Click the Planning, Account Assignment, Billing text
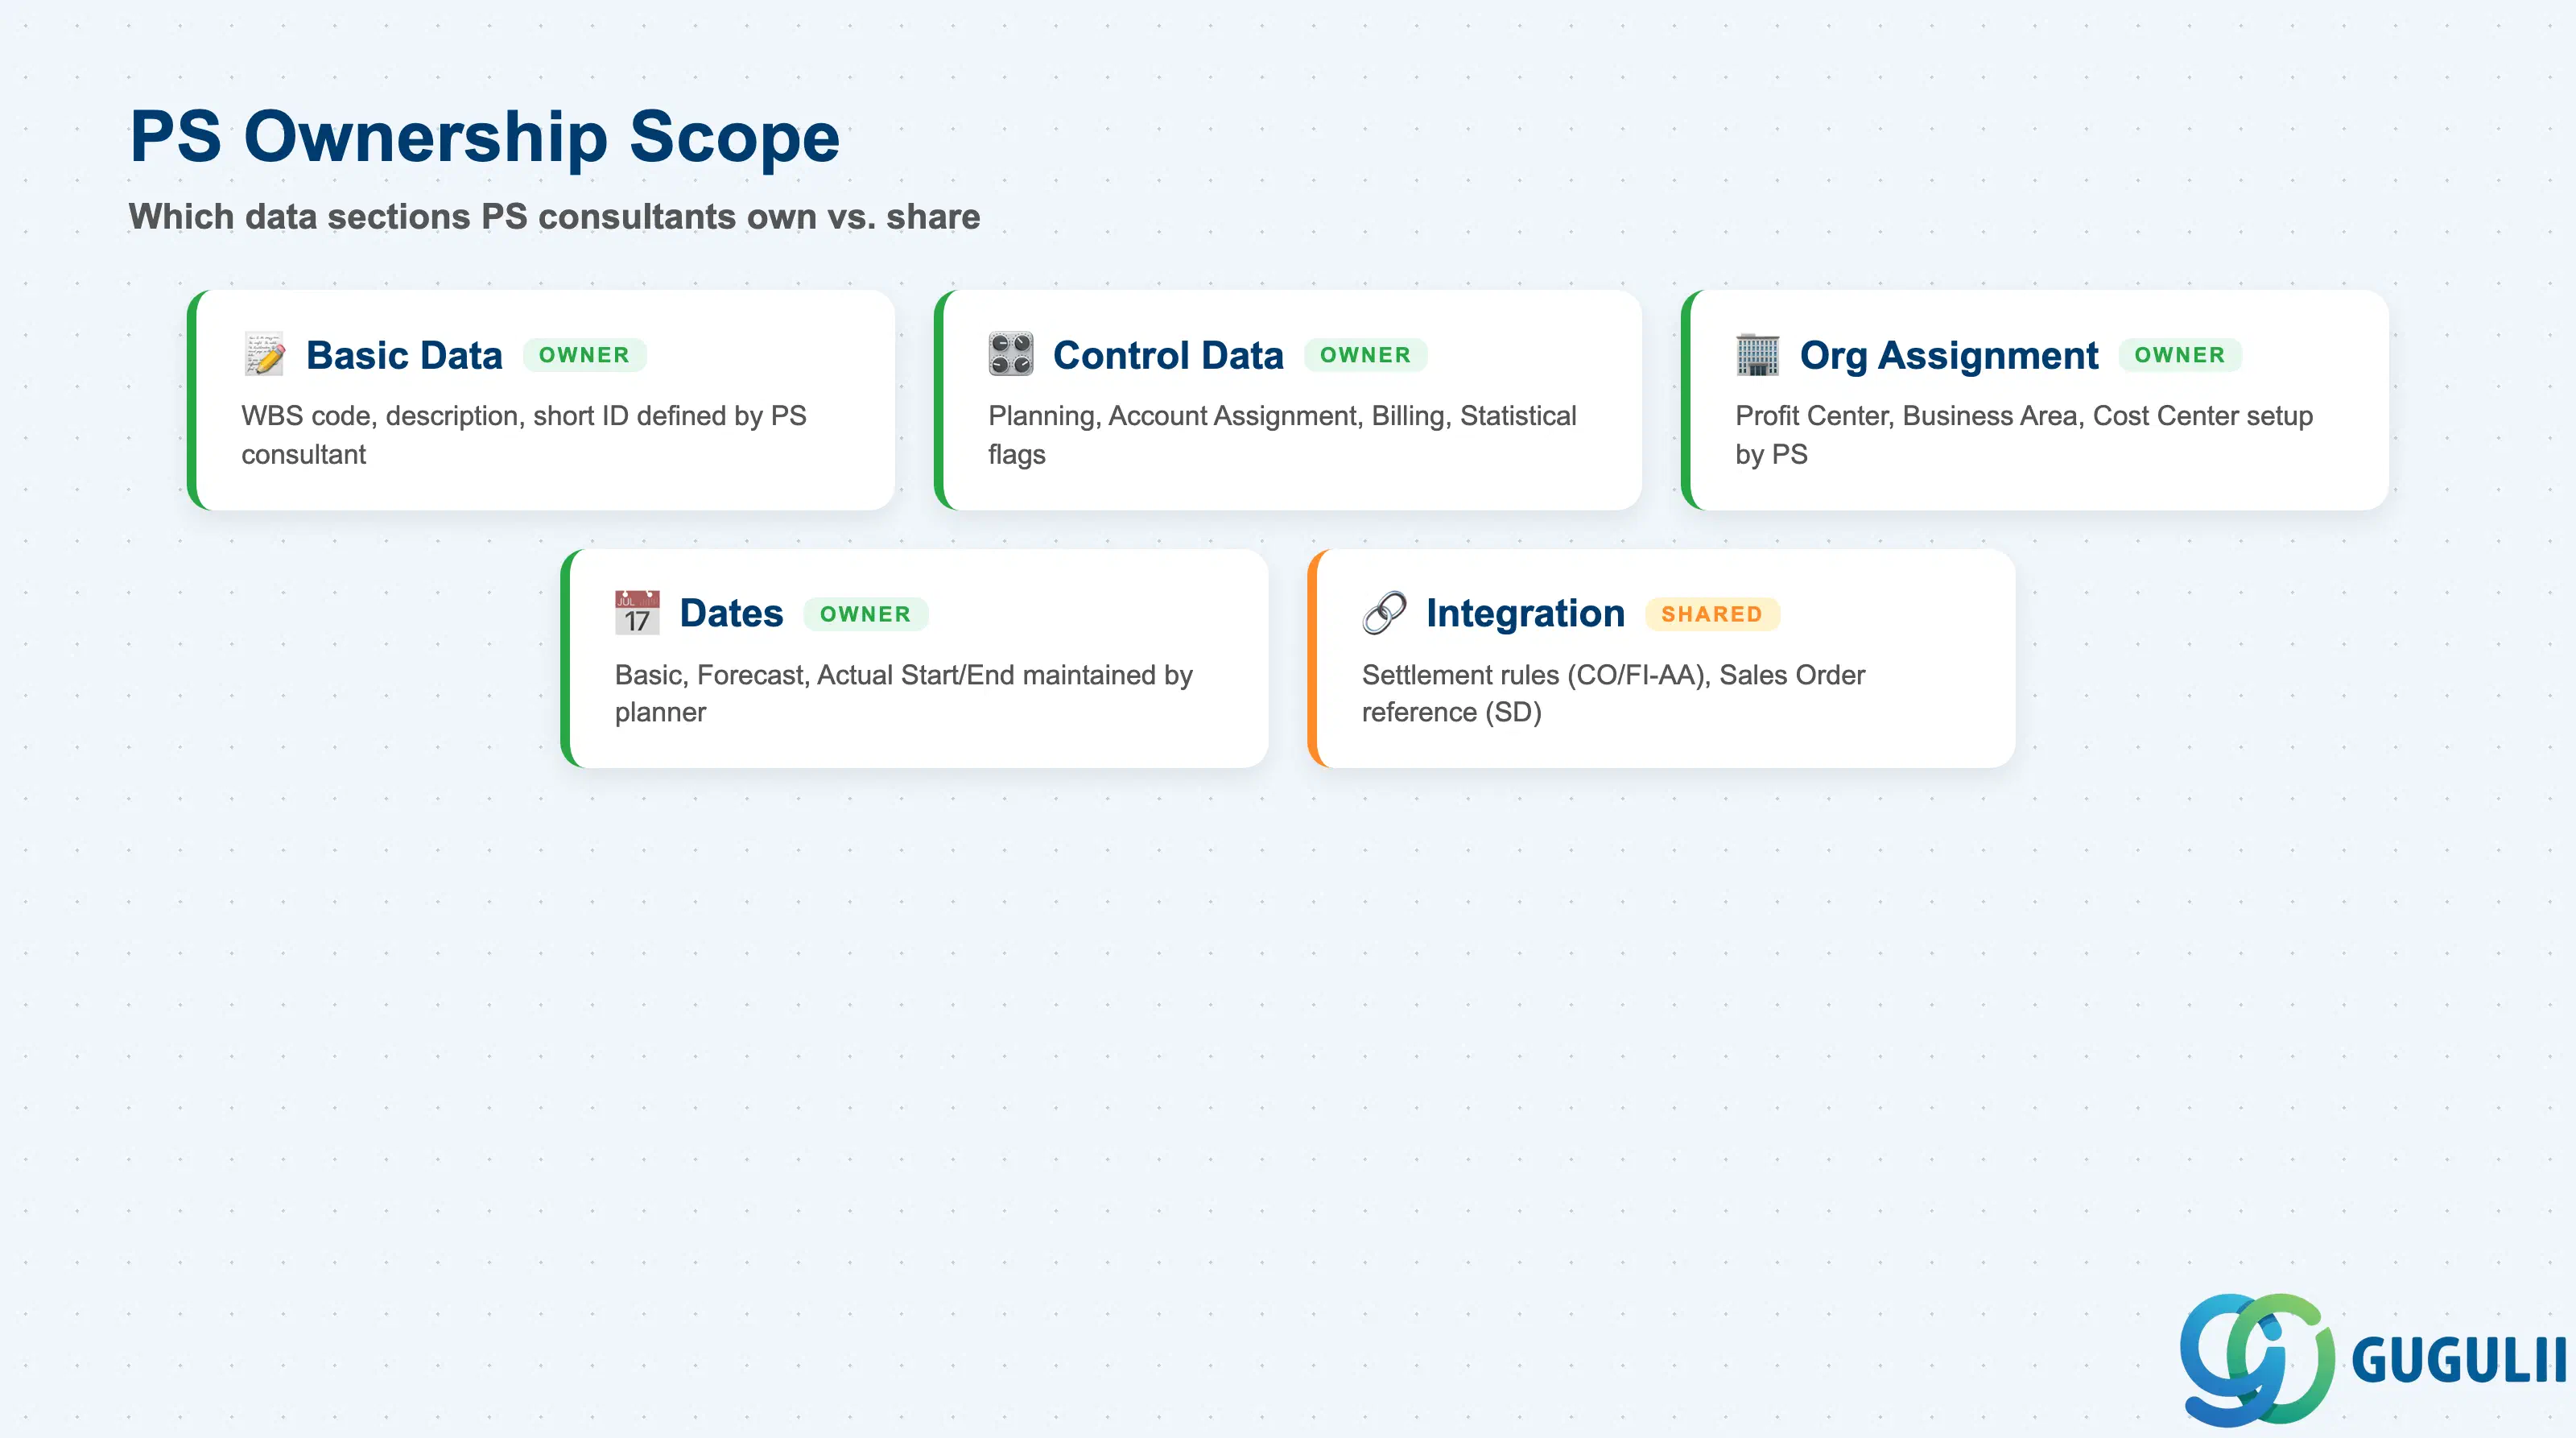Screen dimensions: 2576x1438 click(x=1282, y=434)
